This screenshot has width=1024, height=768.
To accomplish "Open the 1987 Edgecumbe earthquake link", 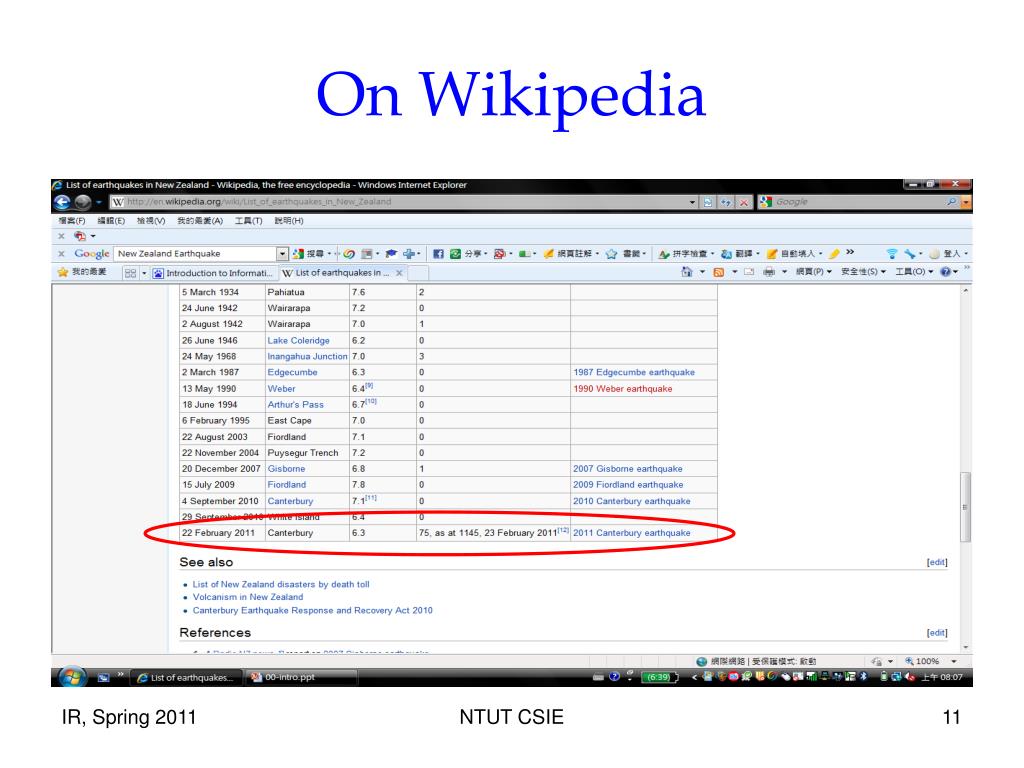I will pyautogui.click(x=633, y=372).
